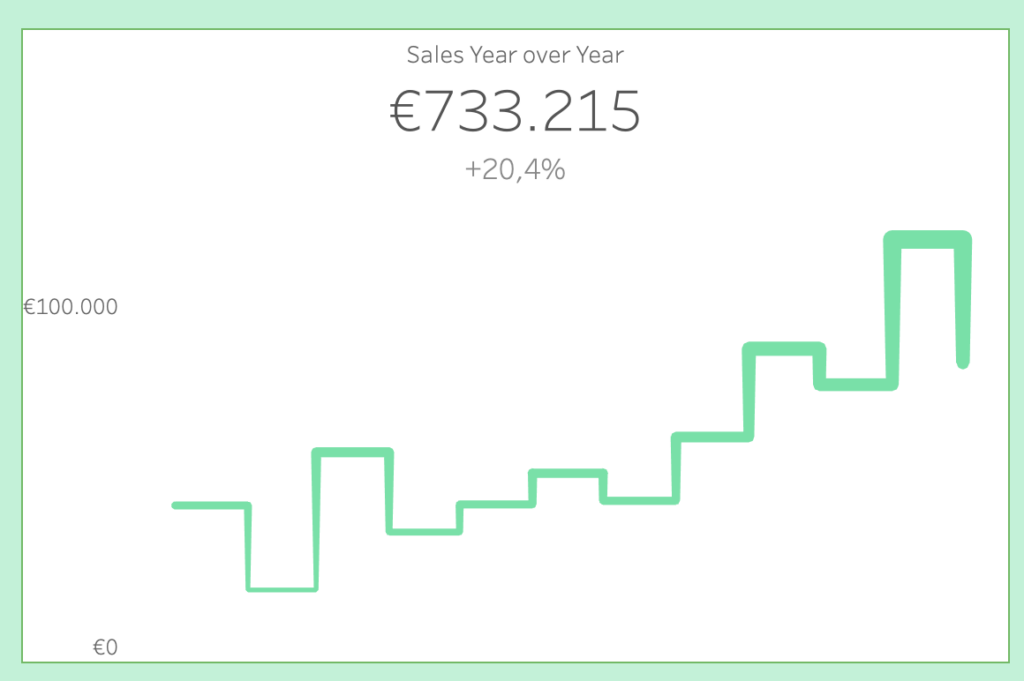Screen dimensions: 1024x681
Task: Click the tall vertical rise to the peak
Action: pyautogui.click(x=892, y=310)
